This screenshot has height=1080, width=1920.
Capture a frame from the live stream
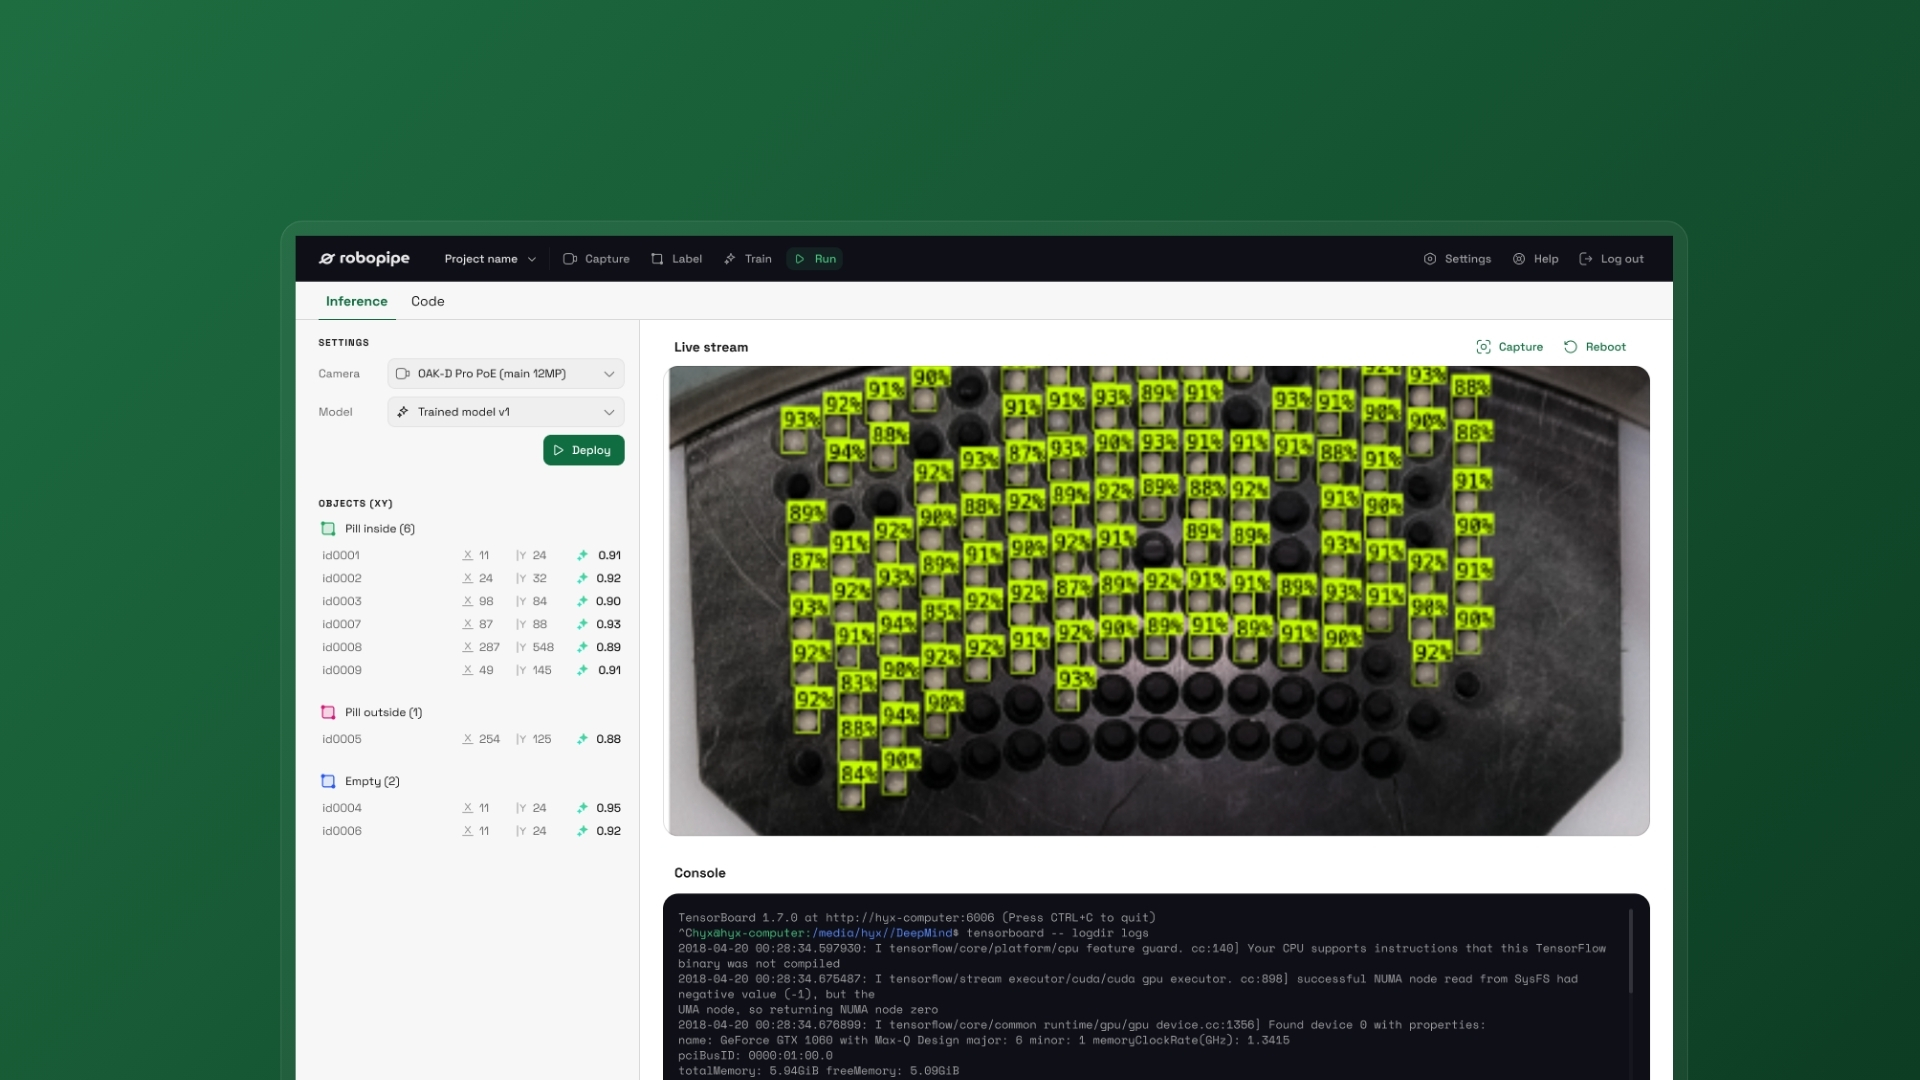point(1509,347)
